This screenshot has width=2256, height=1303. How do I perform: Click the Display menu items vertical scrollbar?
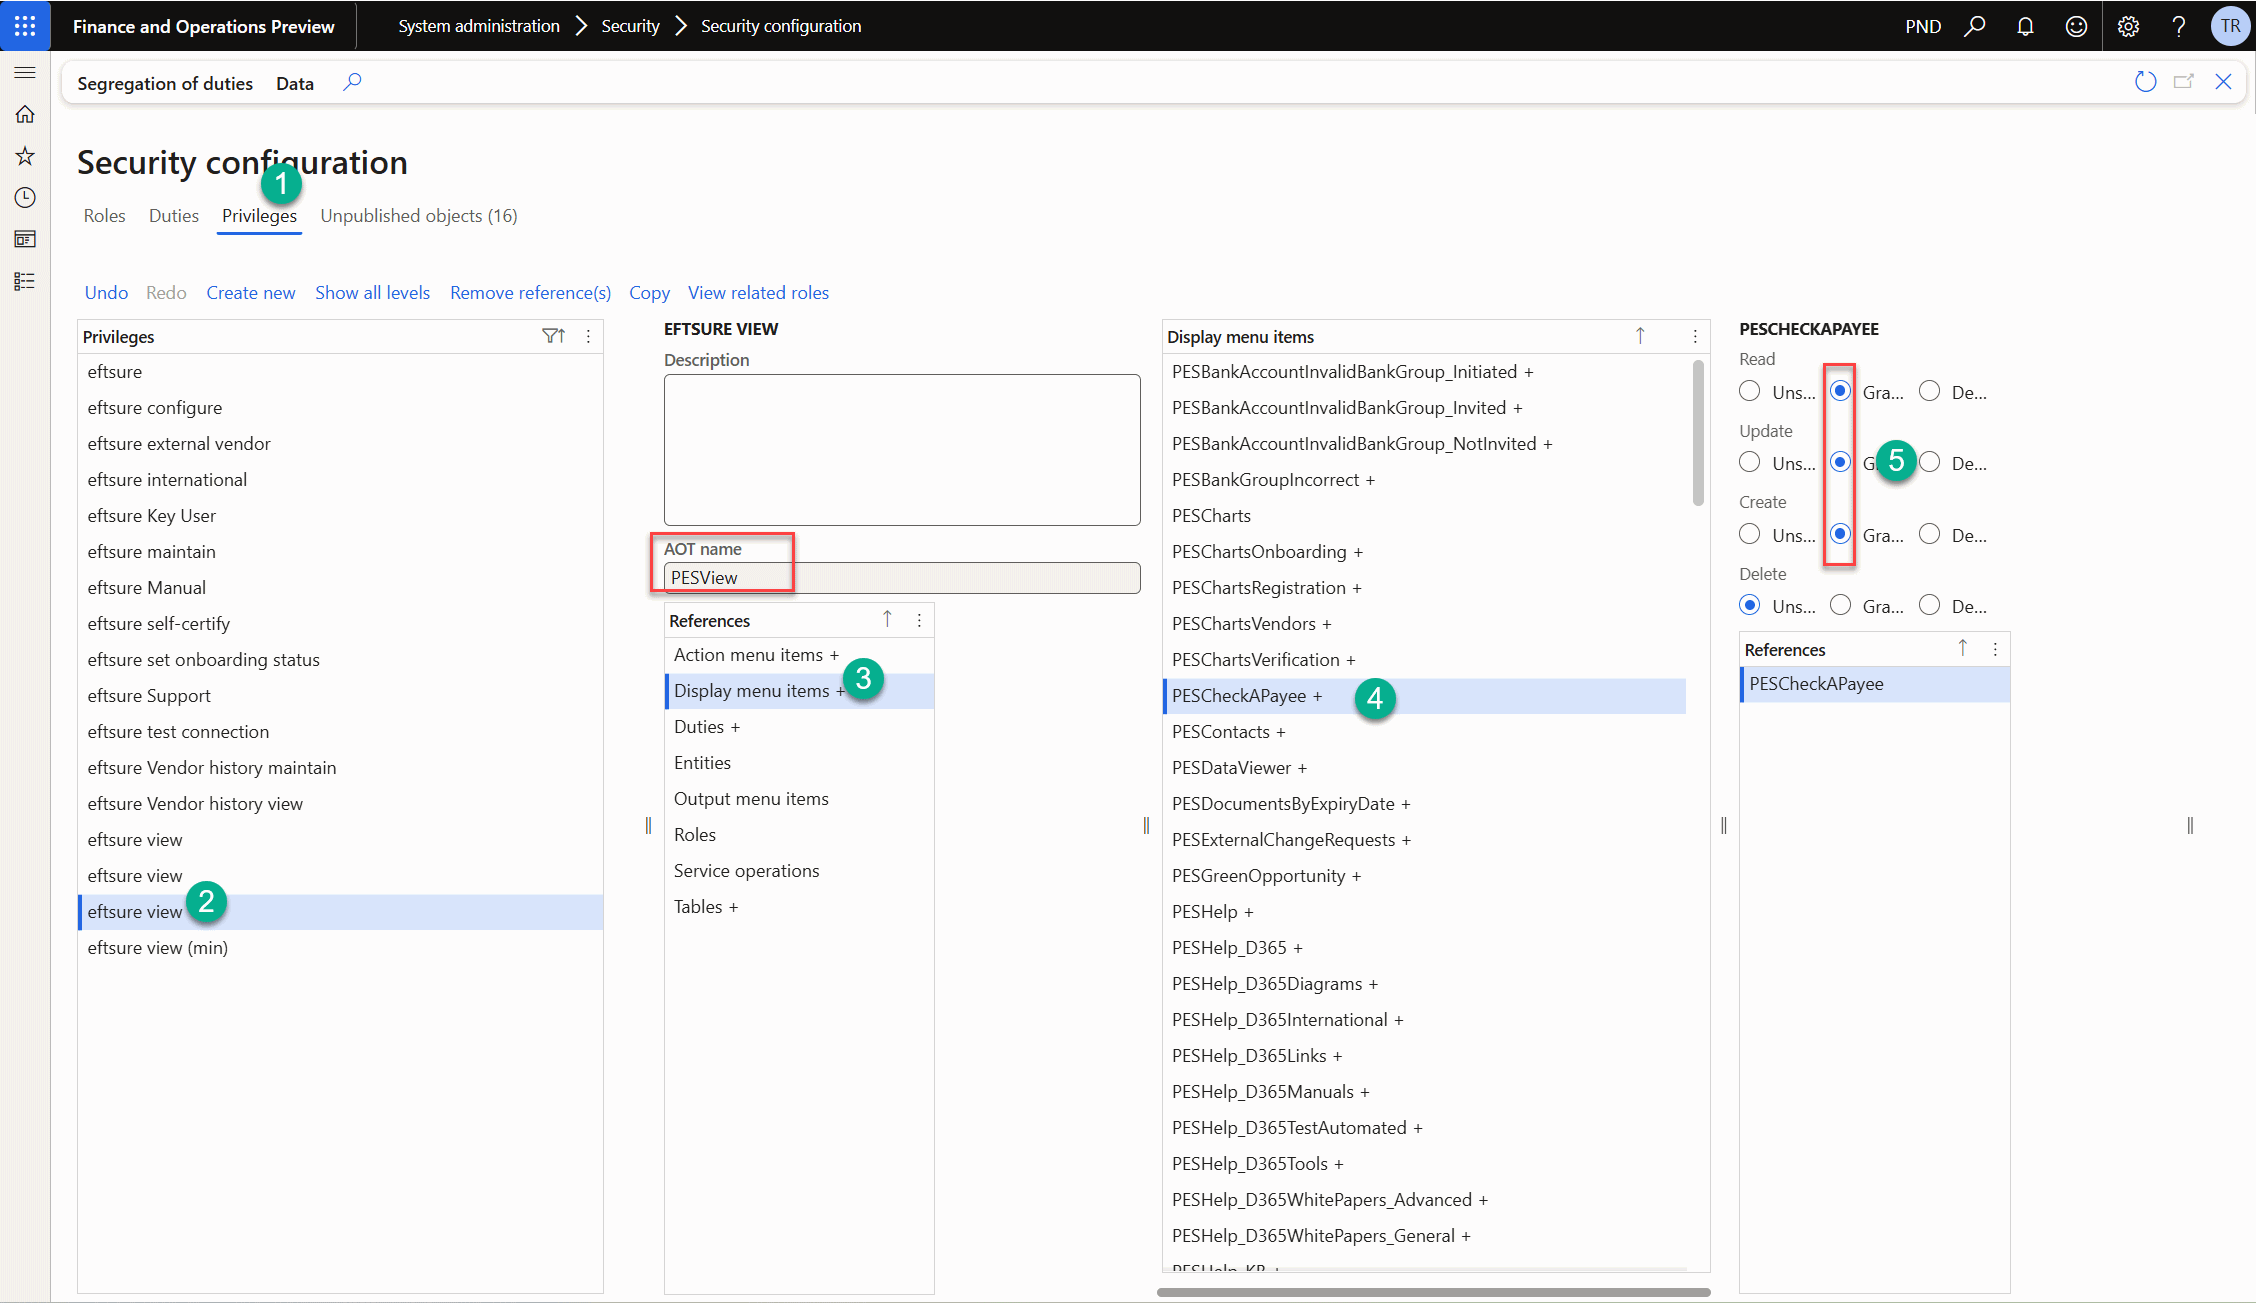[x=1698, y=432]
